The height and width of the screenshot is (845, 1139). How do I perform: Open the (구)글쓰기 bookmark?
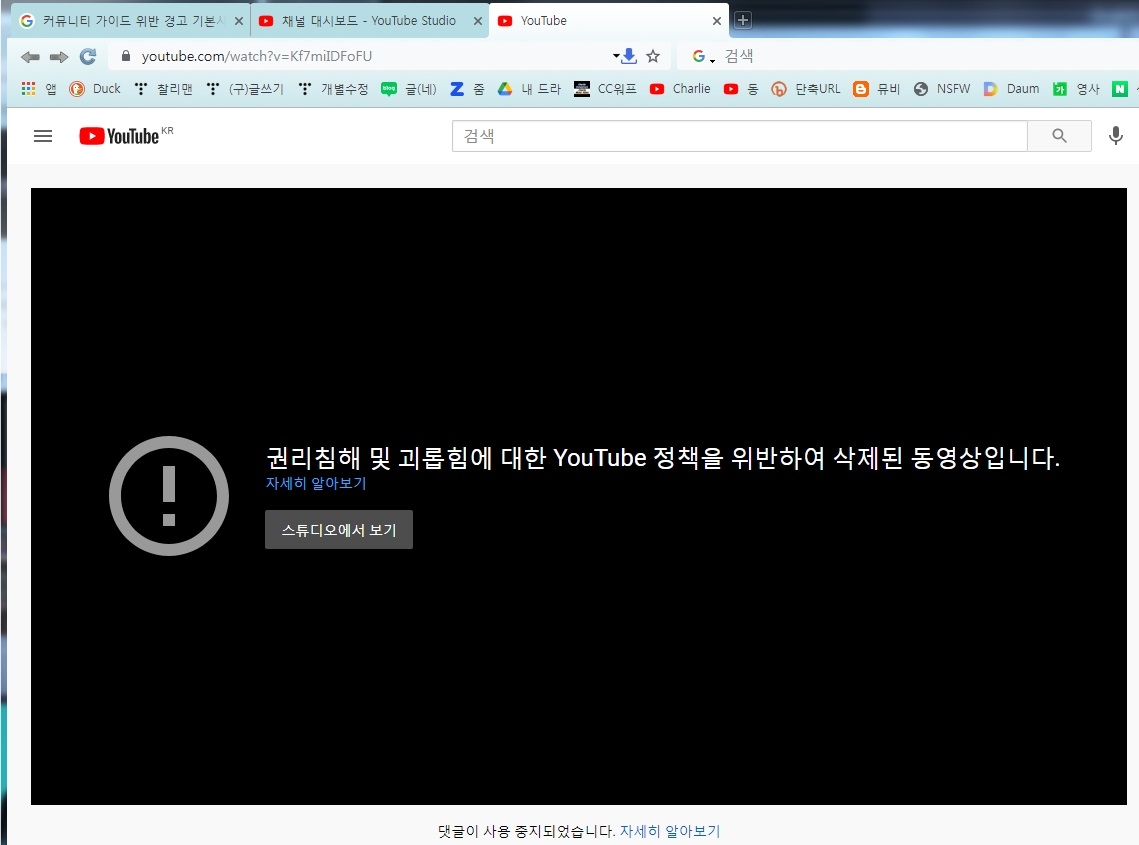(245, 89)
